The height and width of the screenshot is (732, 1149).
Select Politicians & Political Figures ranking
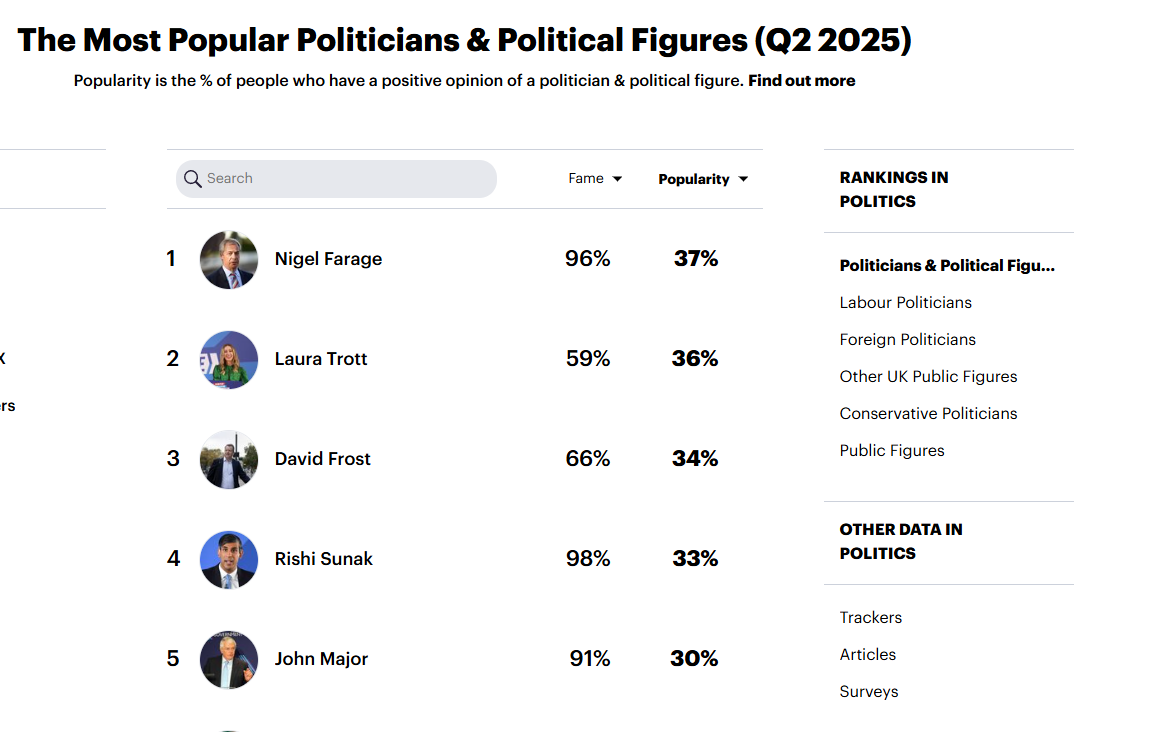tap(947, 265)
